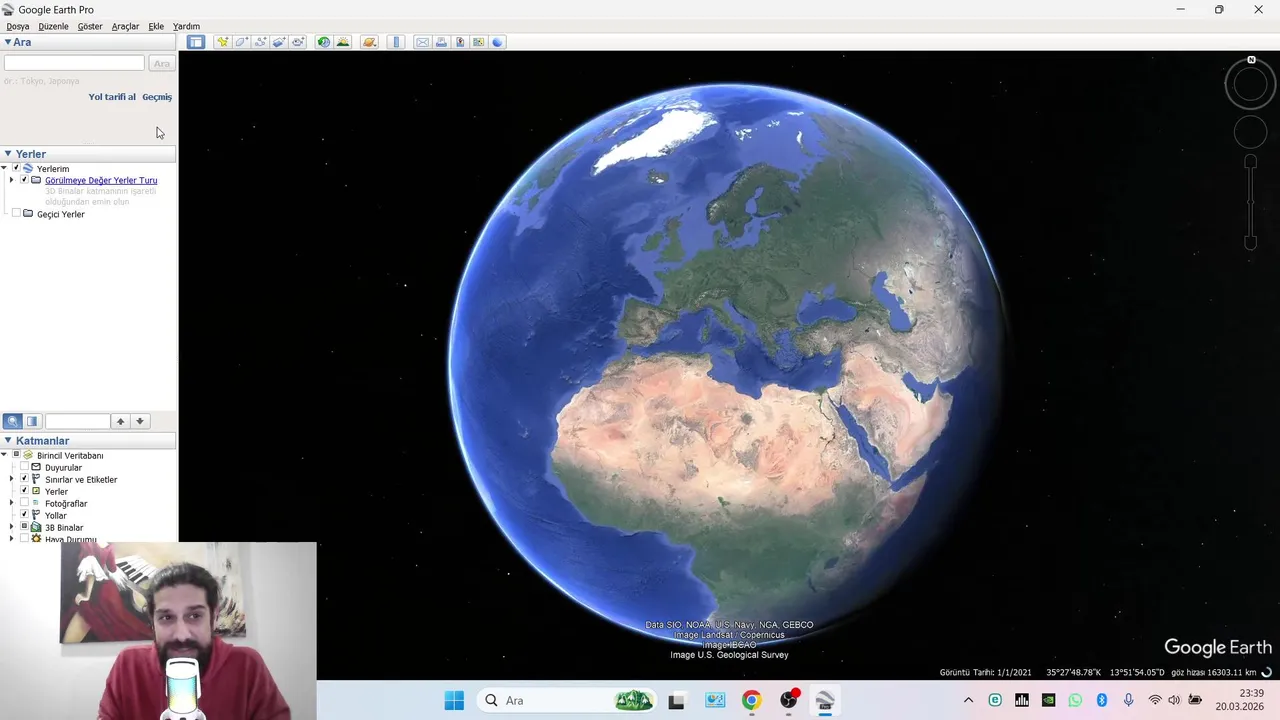The width and height of the screenshot is (1280, 720).
Task: Click the Geçici Yerler folder icon
Action: coord(28,214)
